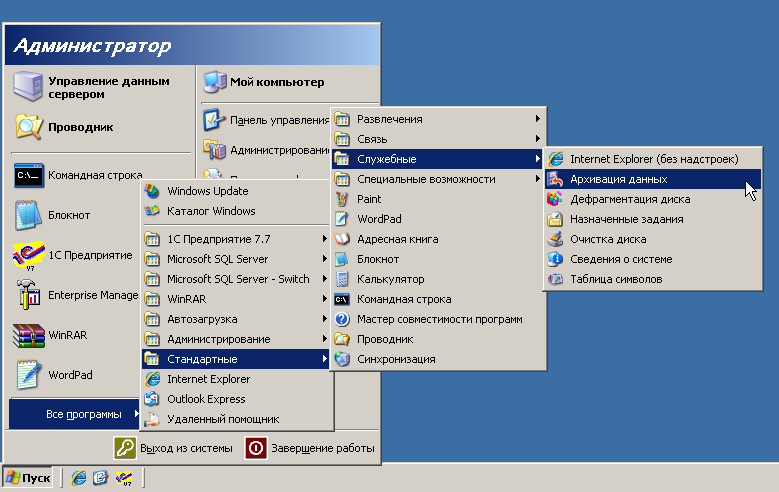Click the Калькулятор icon
Viewport: 779px width, 492px height.
[342, 279]
